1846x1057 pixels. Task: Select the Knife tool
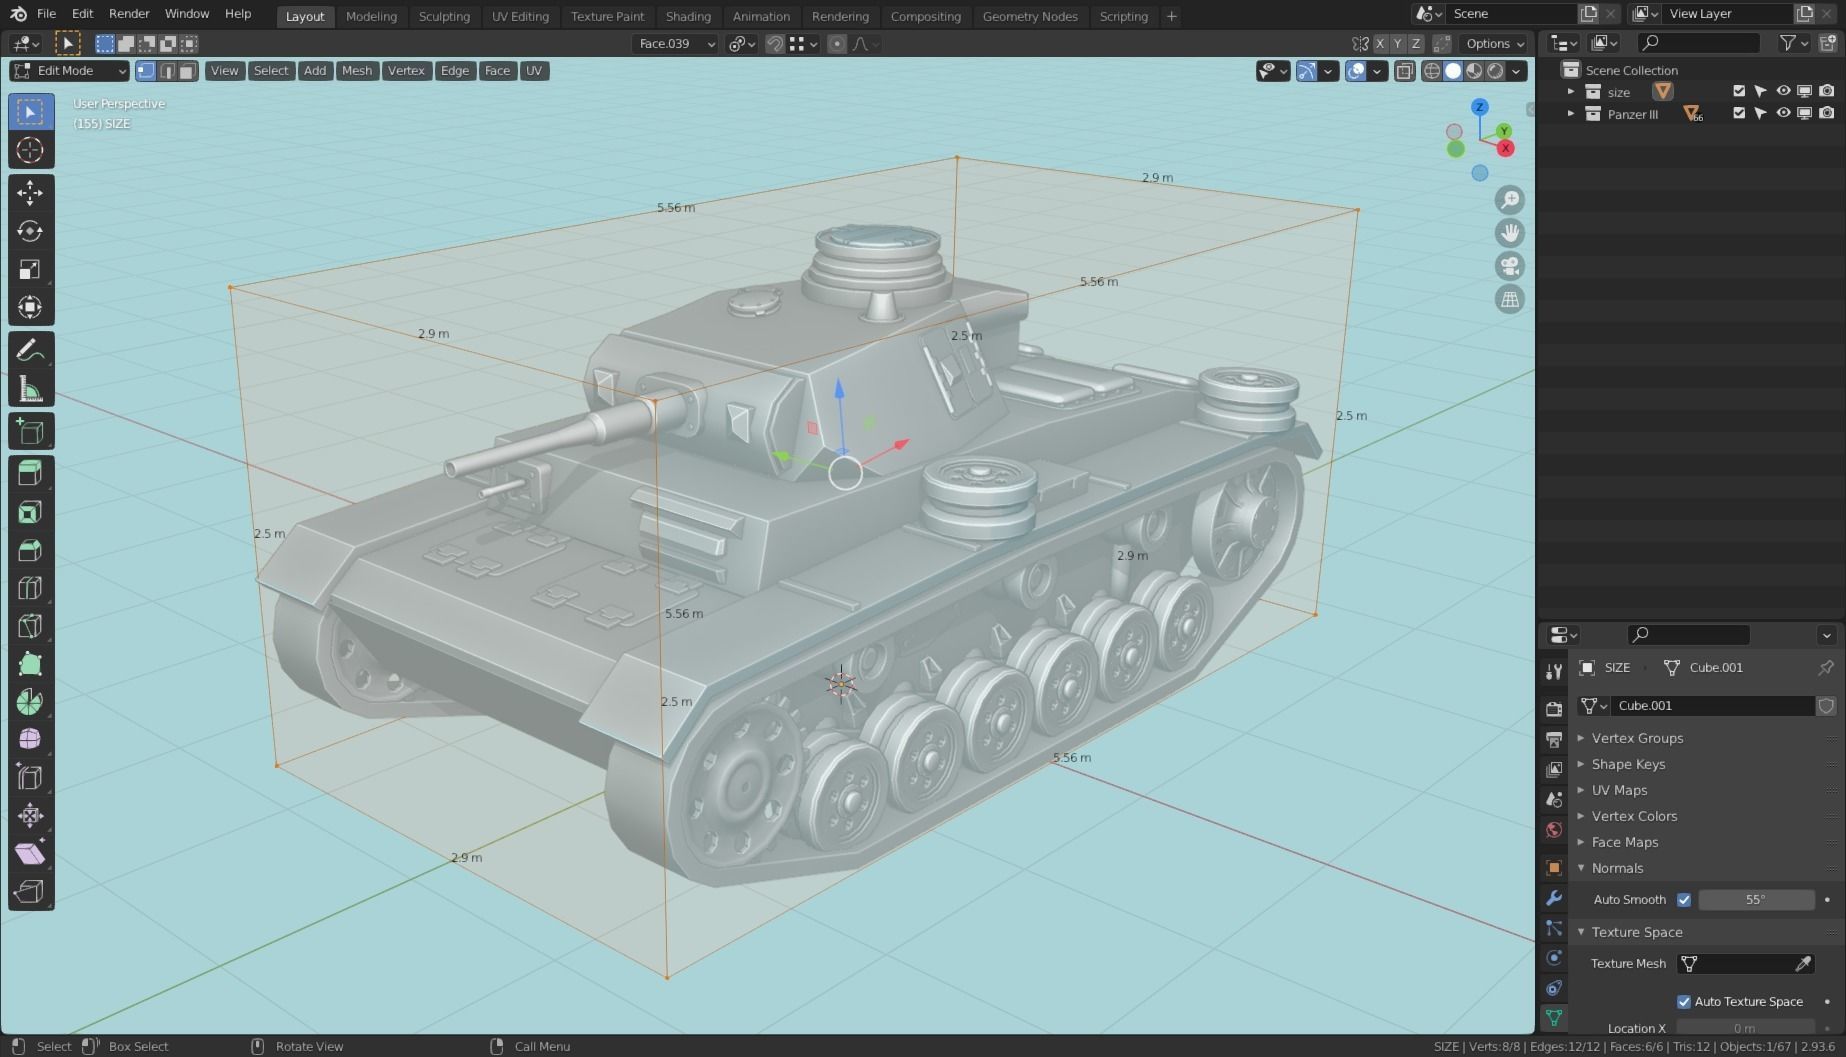pos(30,626)
